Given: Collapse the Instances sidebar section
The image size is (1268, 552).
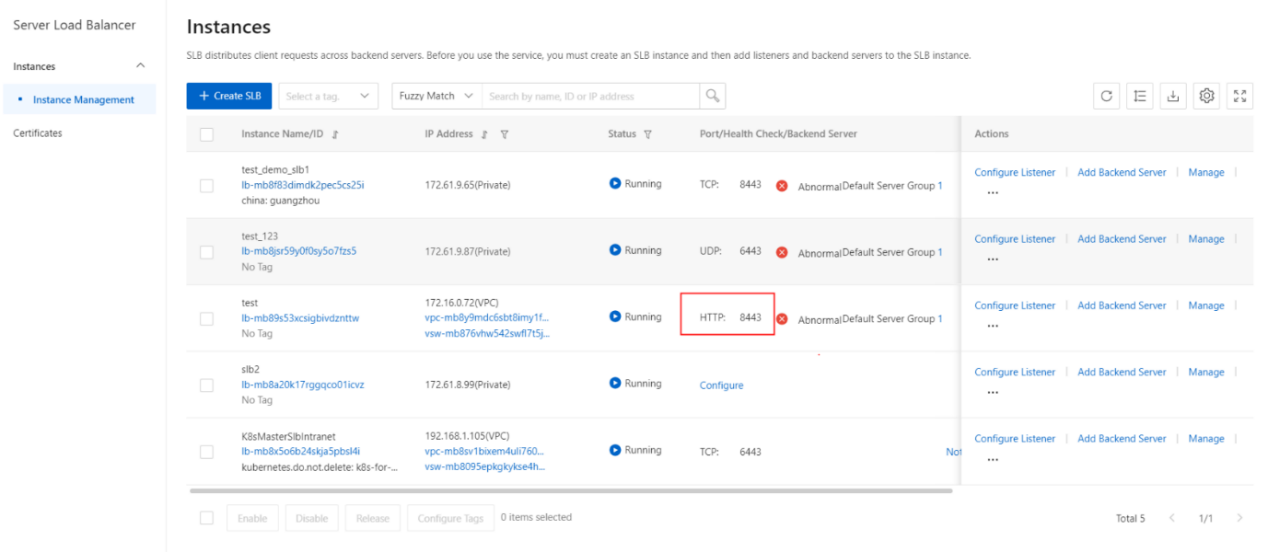Looking at the screenshot, I should (x=140, y=66).
